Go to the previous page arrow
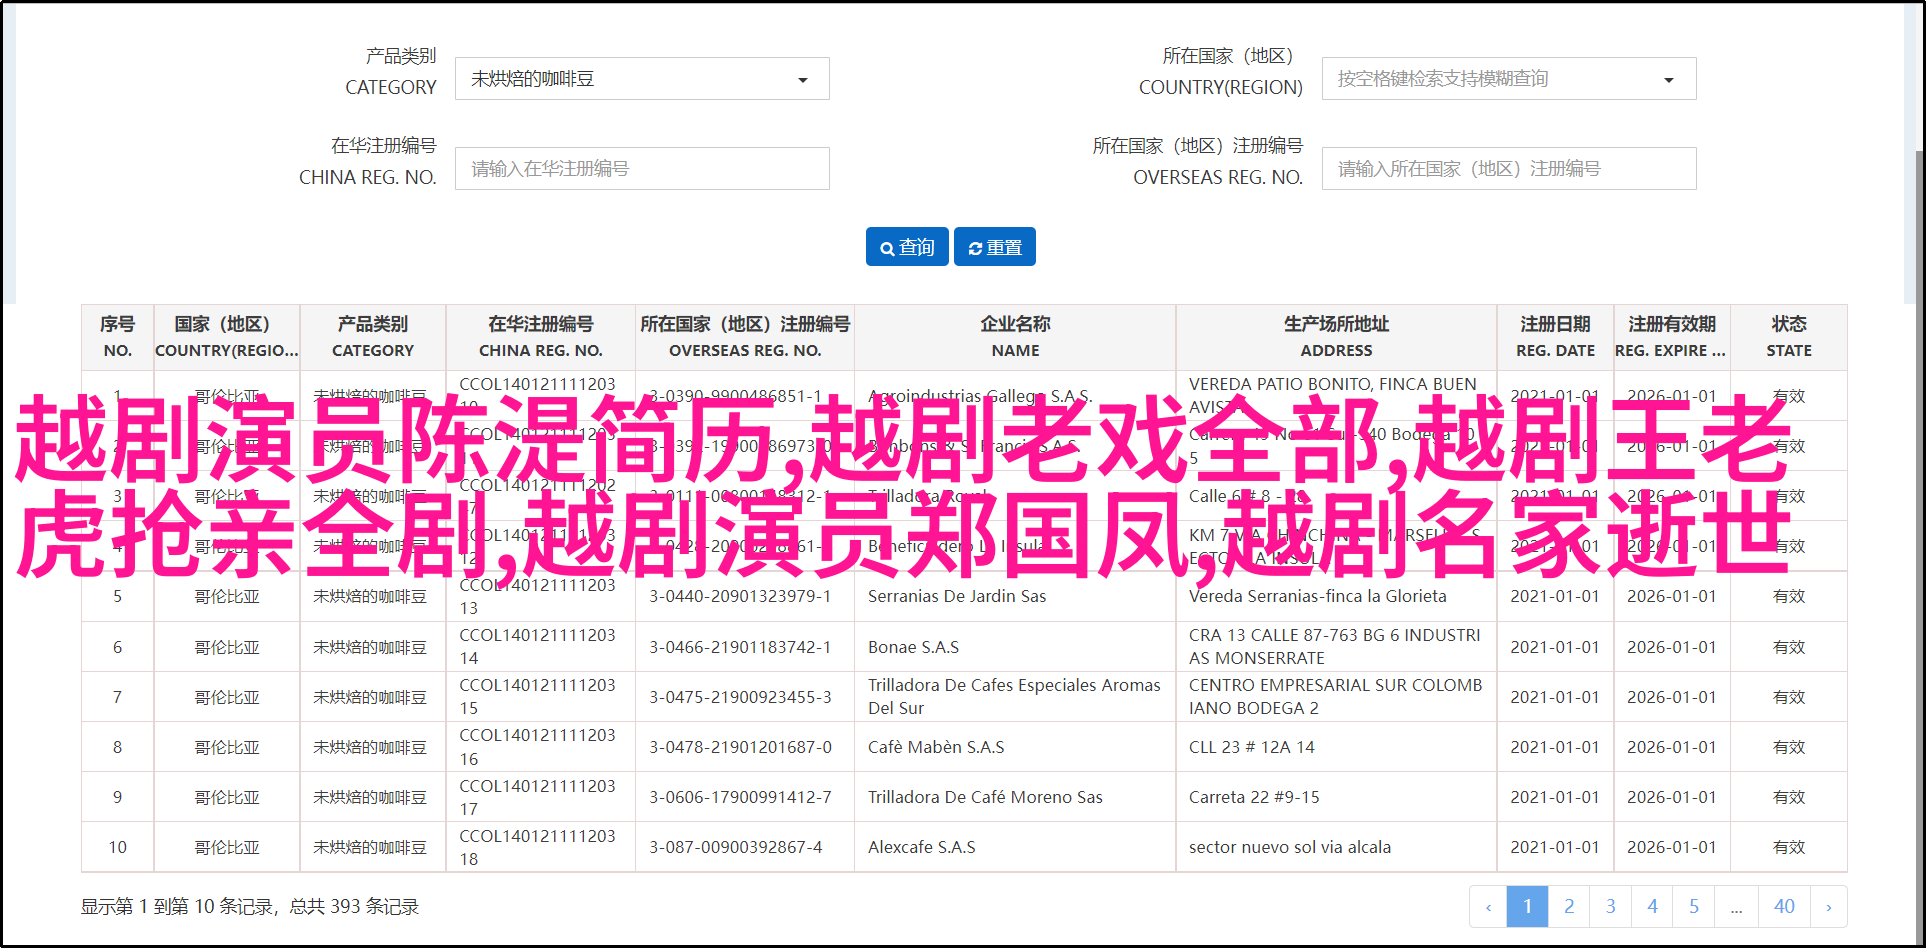Image resolution: width=1927 pixels, height=950 pixels. click(1488, 907)
